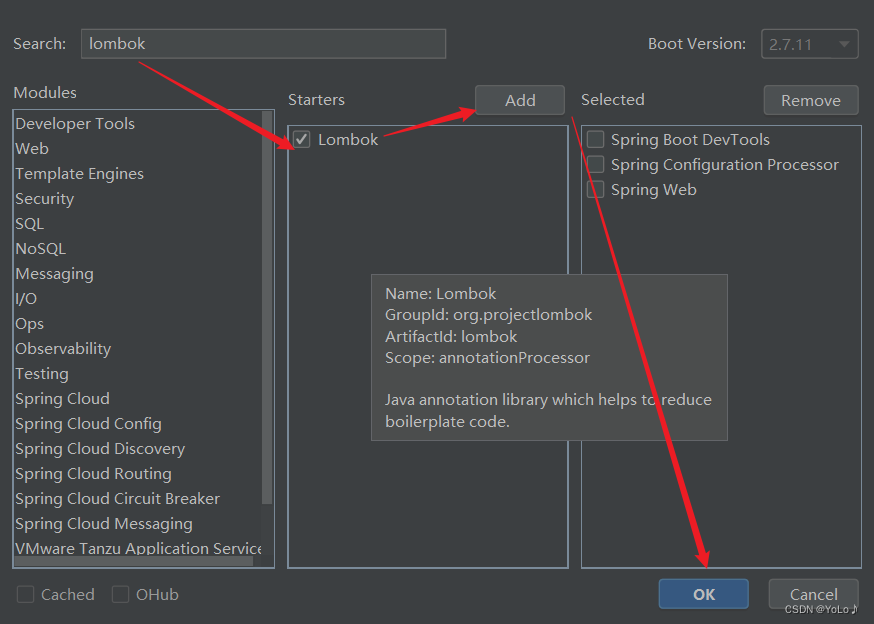Select the I/O module

click(137, 299)
